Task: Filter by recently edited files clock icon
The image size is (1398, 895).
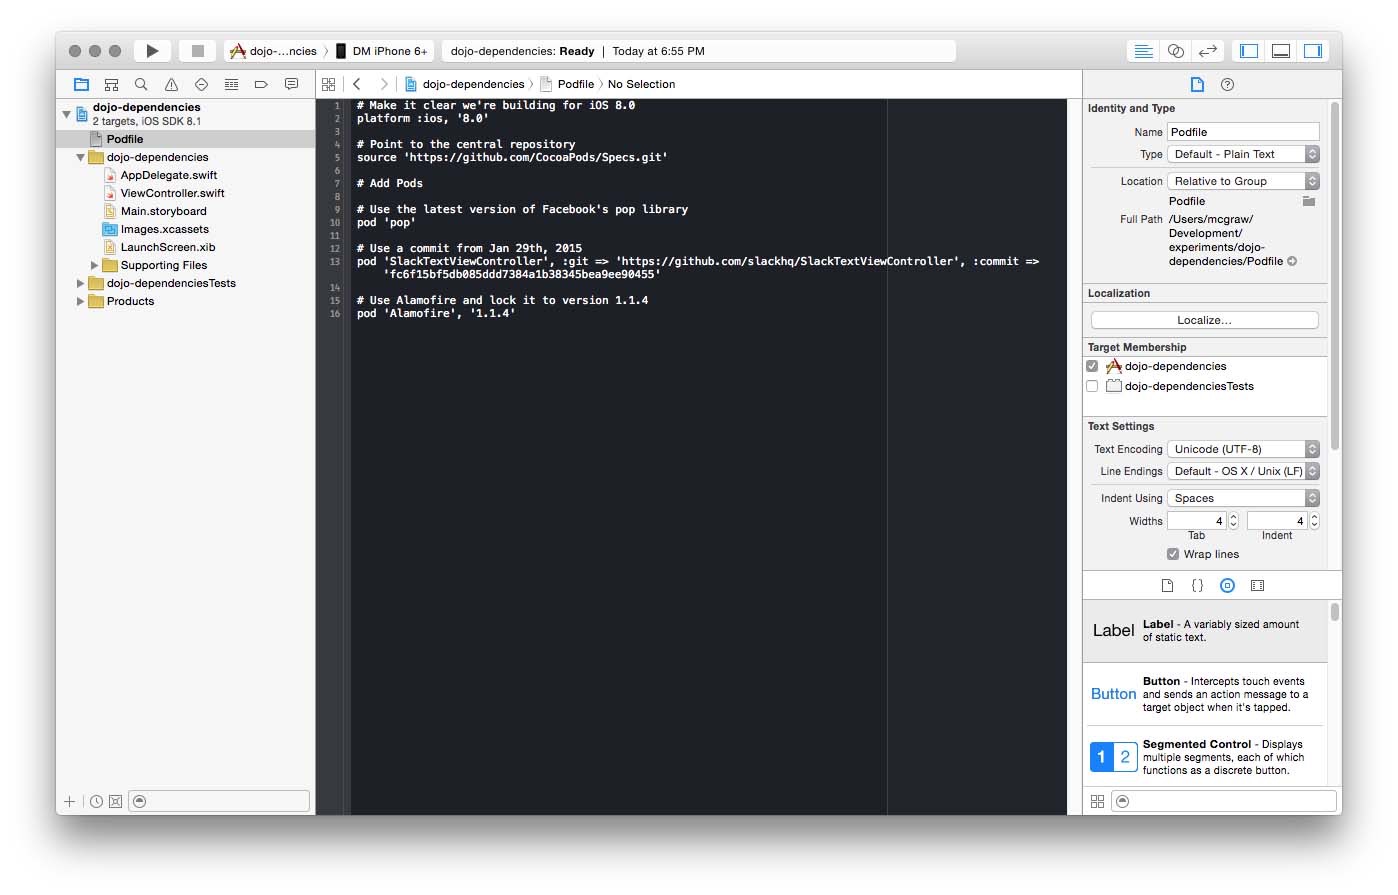Action: pos(96,801)
